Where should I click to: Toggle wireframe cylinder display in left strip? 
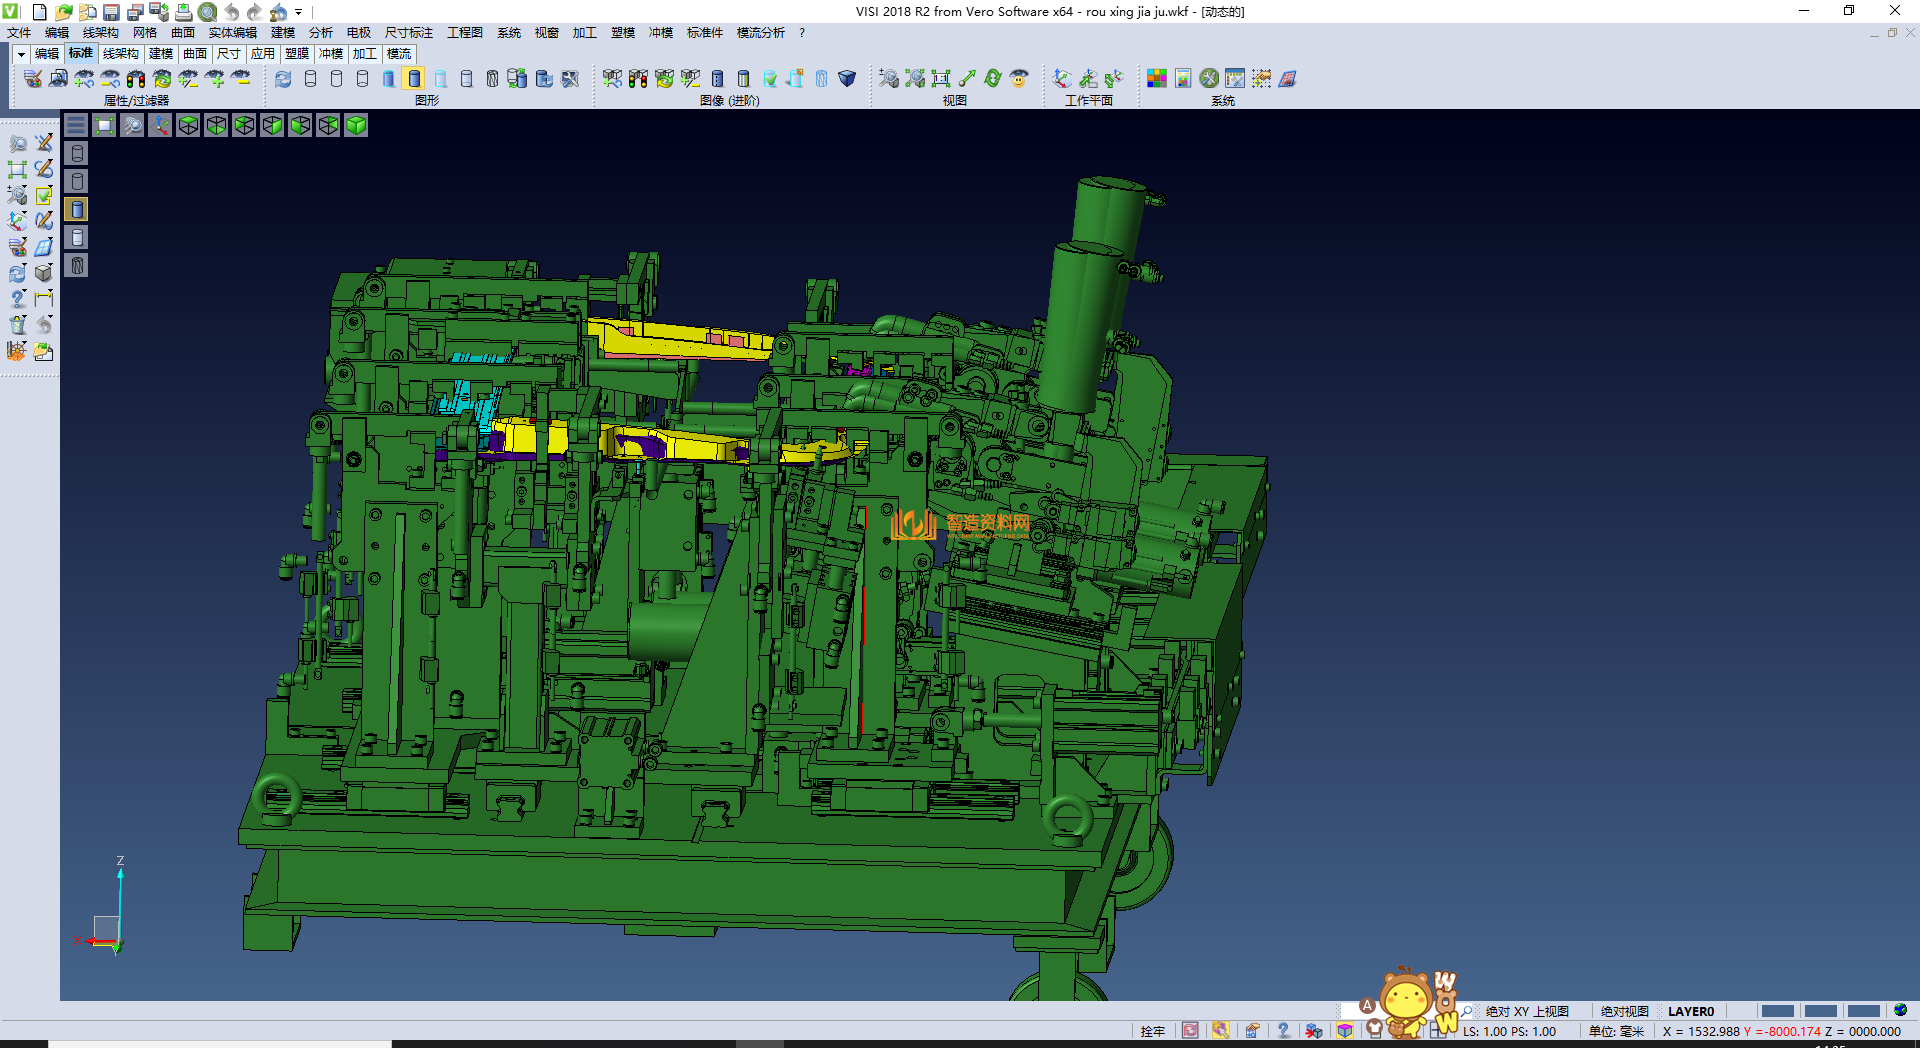pos(77,153)
